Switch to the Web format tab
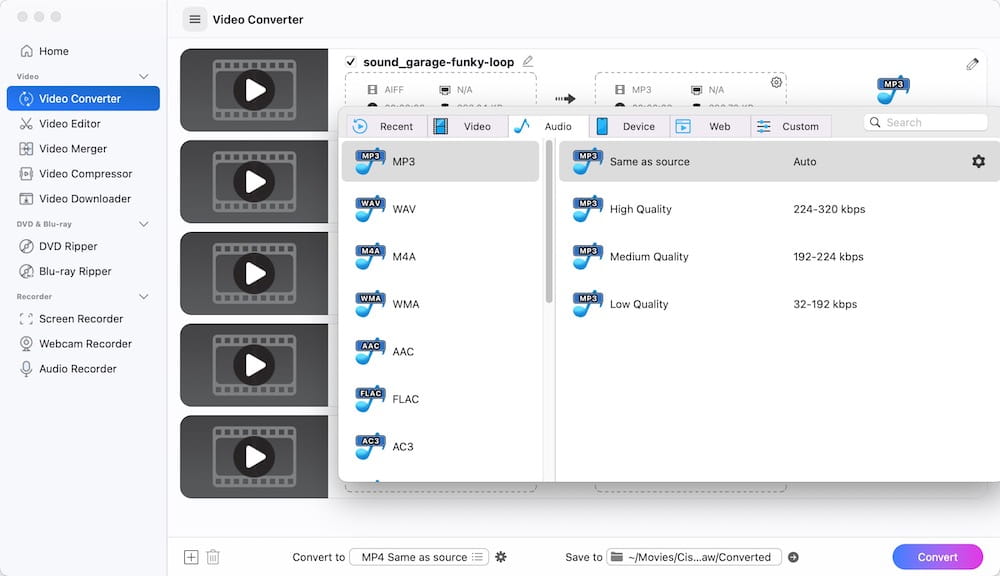Image resolution: width=1000 pixels, height=576 pixels. (710, 126)
